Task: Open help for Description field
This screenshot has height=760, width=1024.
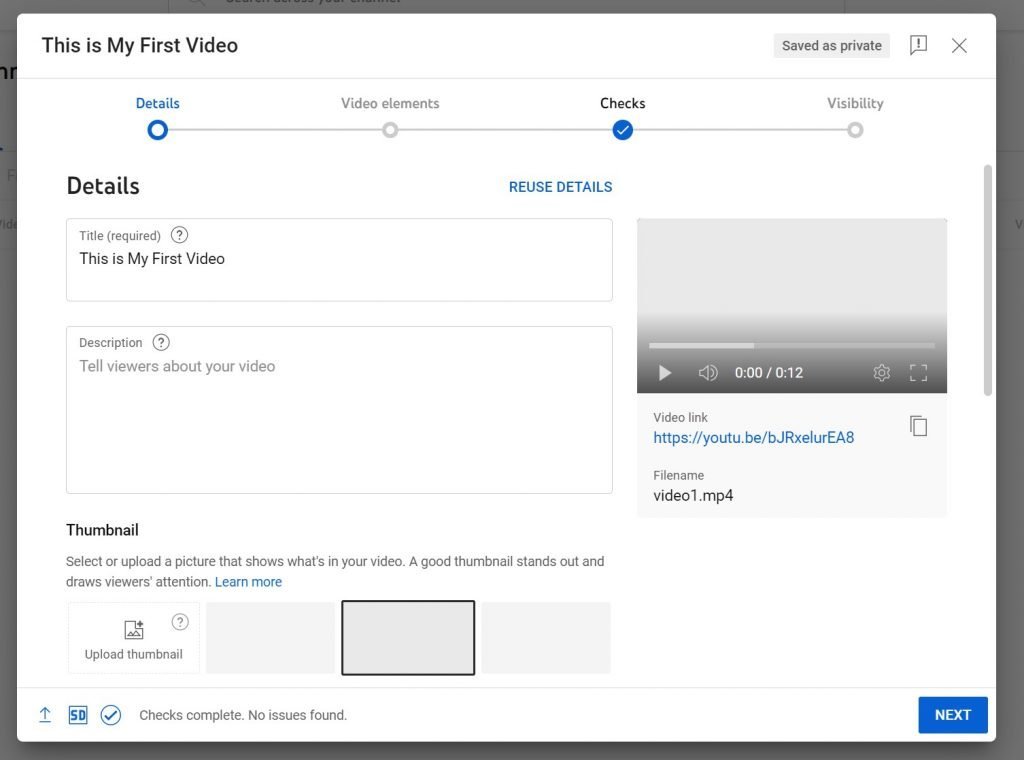Action: click(161, 342)
